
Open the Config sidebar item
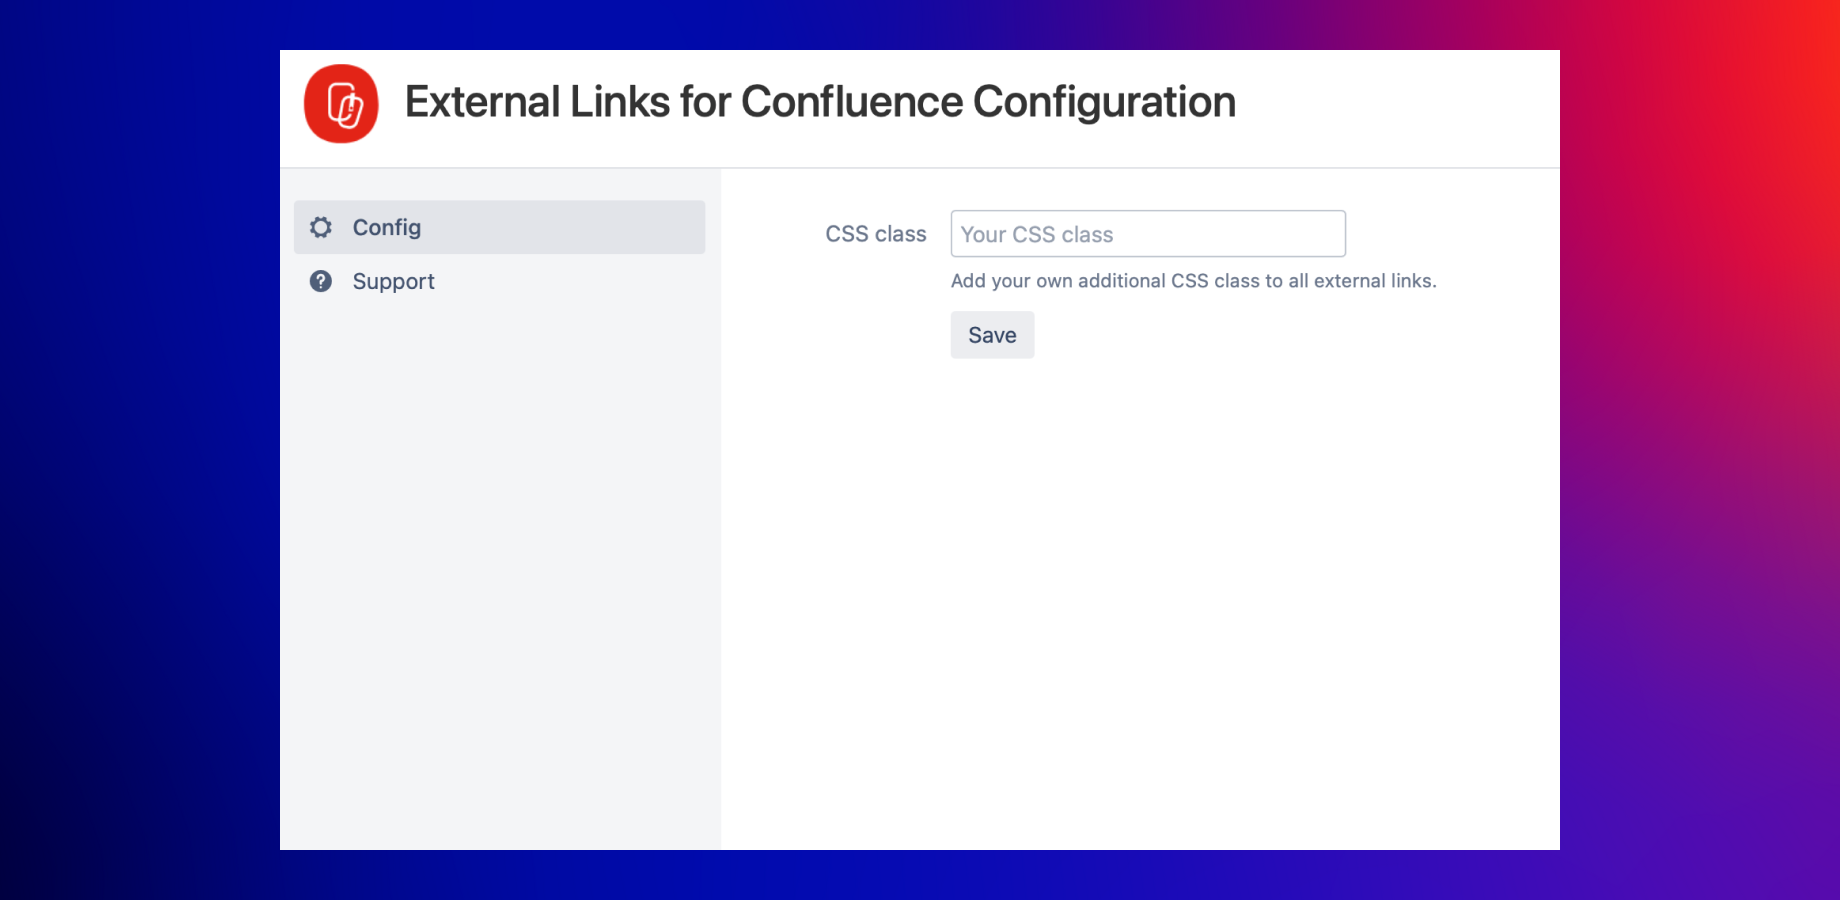(499, 228)
